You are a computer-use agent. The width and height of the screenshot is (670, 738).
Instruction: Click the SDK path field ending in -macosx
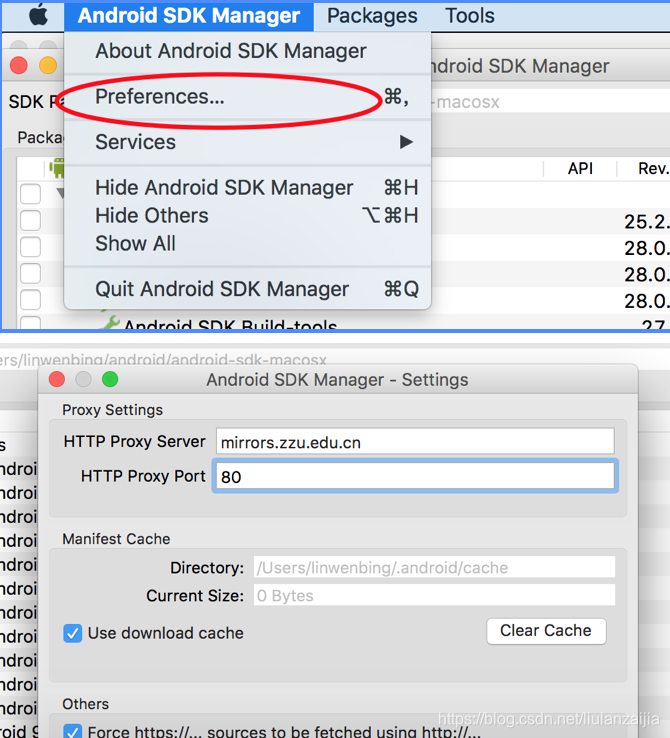tap(550, 102)
